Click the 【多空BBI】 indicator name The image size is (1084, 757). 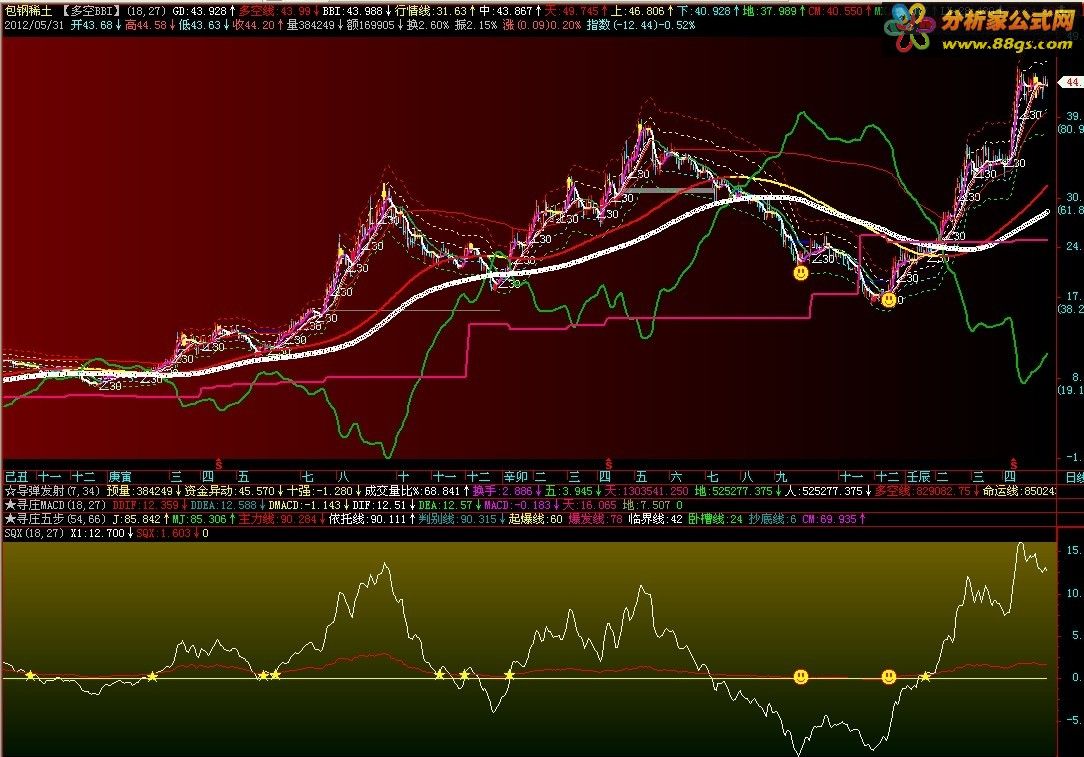(x=91, y=10)
